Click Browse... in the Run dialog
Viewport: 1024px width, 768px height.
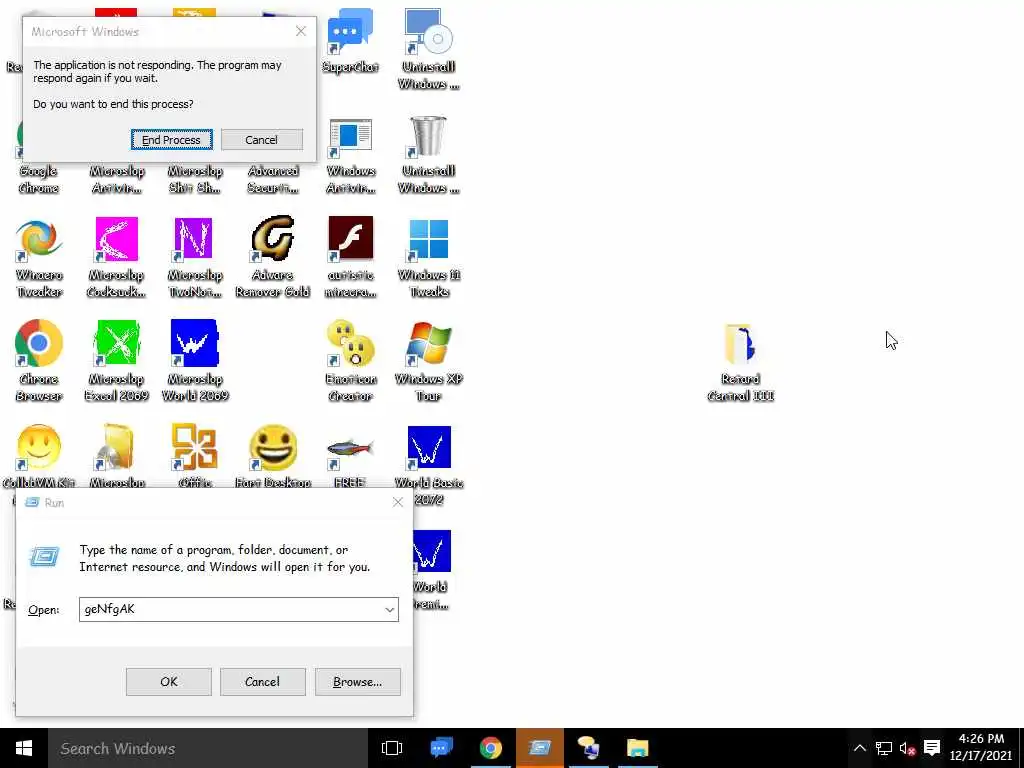coord(357,682)
